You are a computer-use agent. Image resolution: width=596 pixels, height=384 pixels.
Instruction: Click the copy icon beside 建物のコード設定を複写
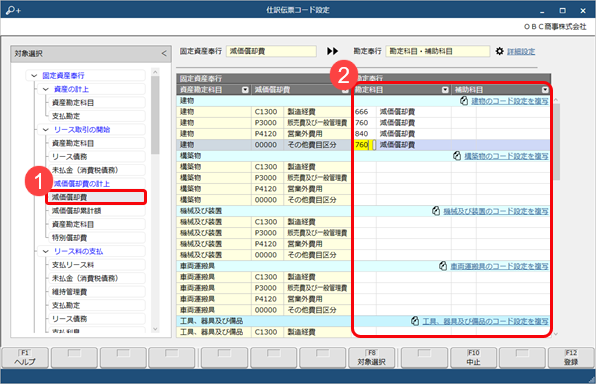(x=464, y=101)
